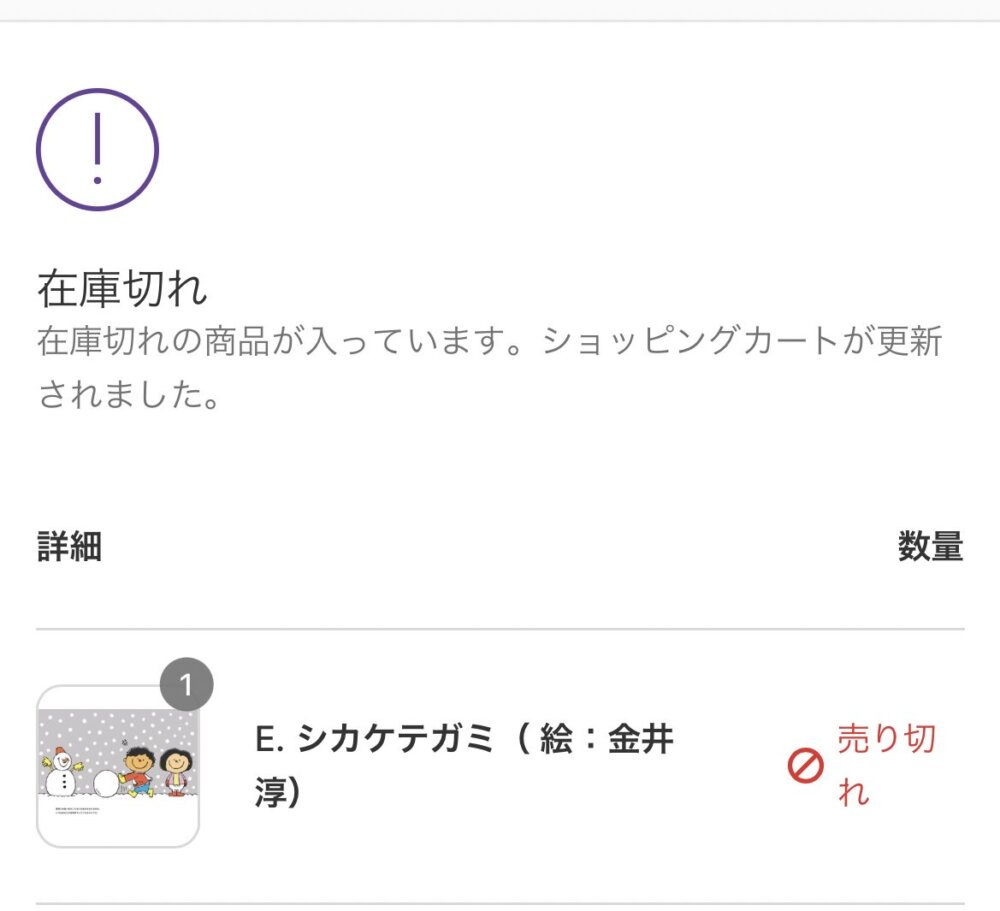
Task: Click the girl character in product thumbnail
Action: (178, 771)
